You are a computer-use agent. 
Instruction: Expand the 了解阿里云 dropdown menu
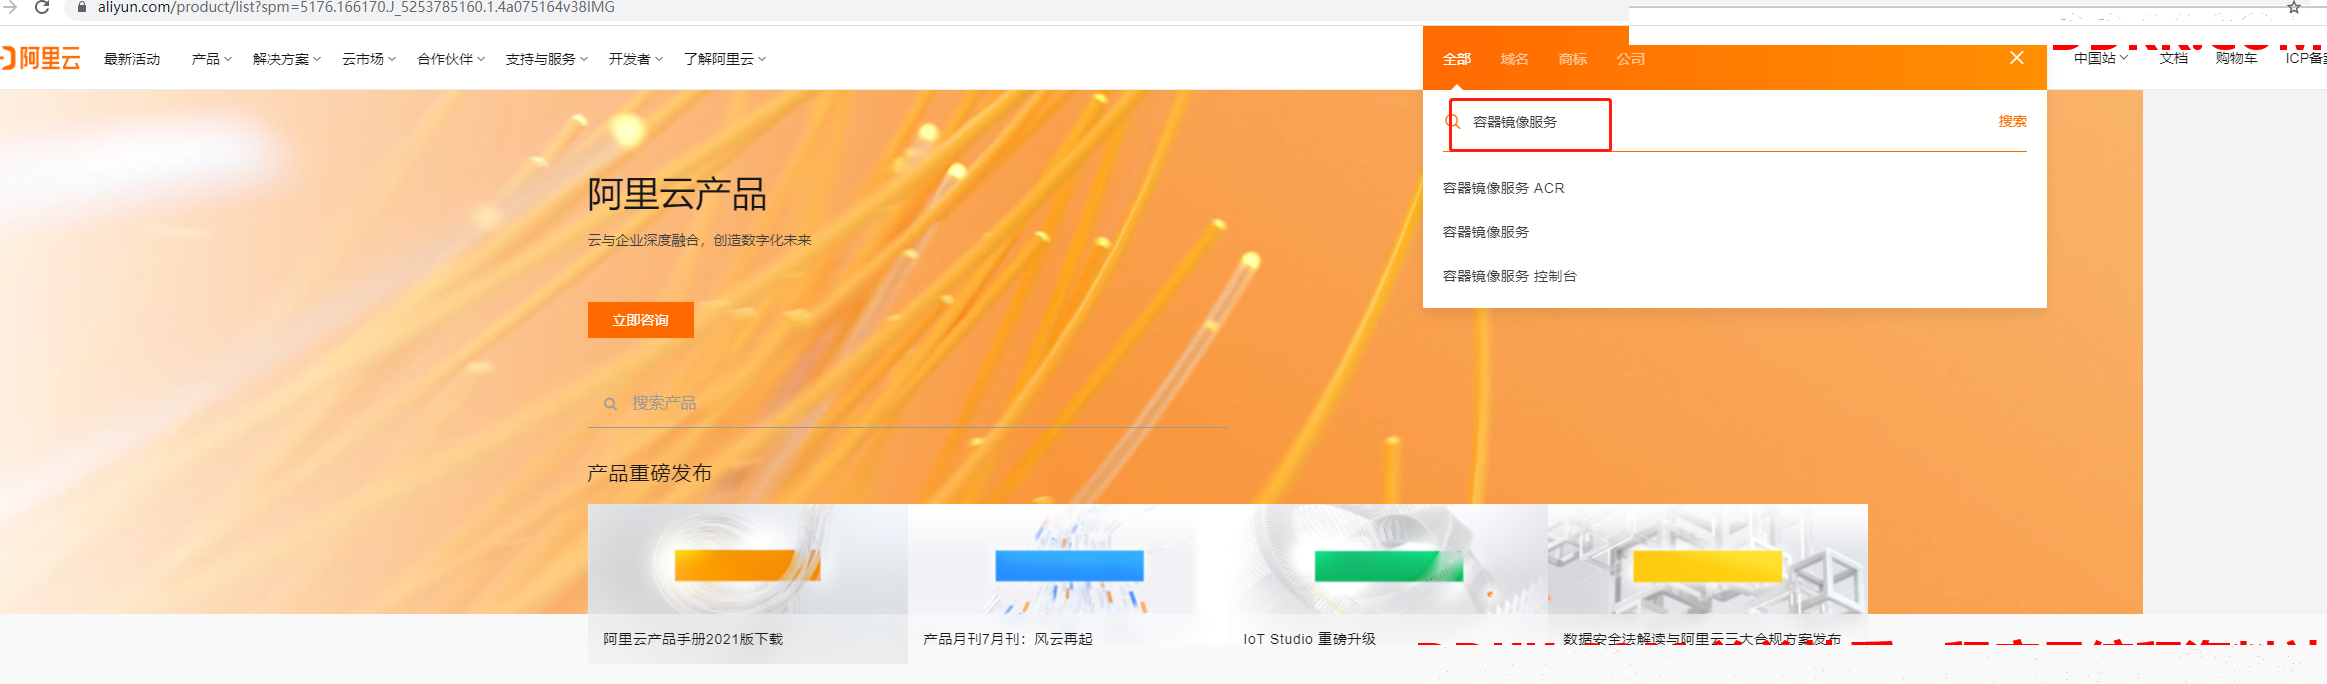click(725, 59)
